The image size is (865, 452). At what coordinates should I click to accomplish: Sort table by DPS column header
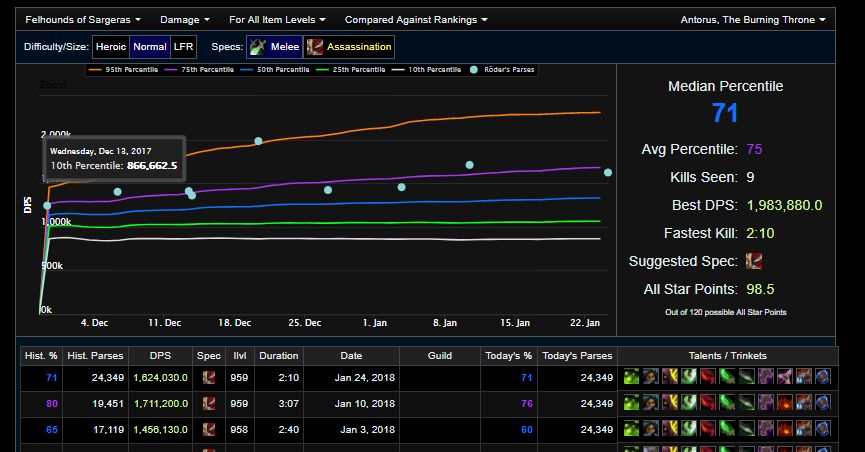tap(160, 355)
